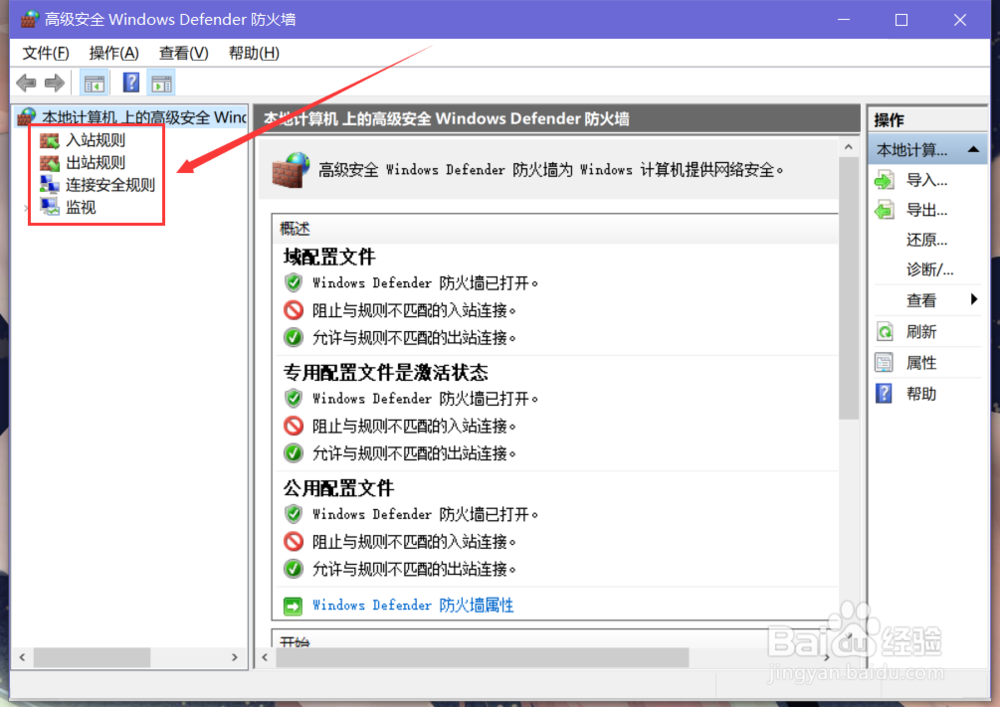Viewport: 1000px width, 707px height.
Task: Click 刷新 refresh action text
Action: coord(922,332)
